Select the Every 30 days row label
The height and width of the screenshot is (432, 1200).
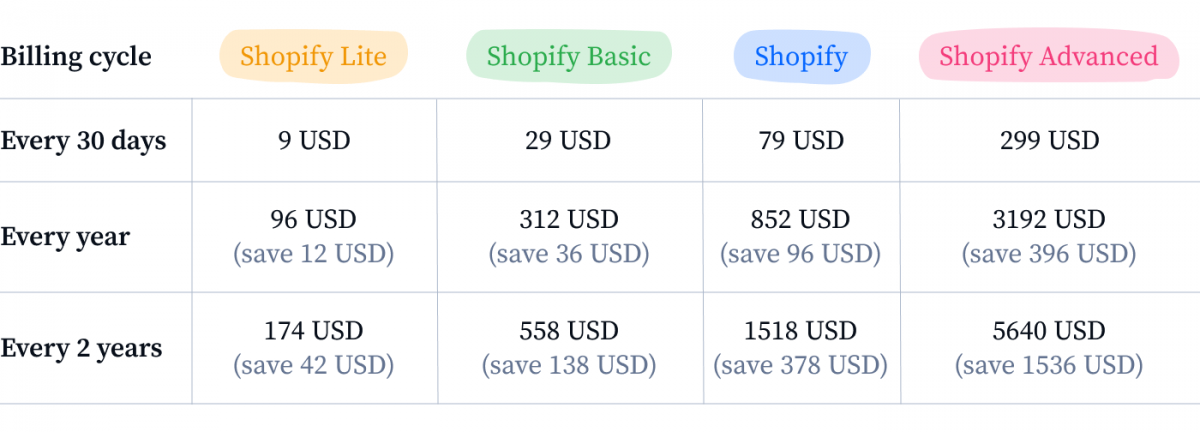(83, 141)
